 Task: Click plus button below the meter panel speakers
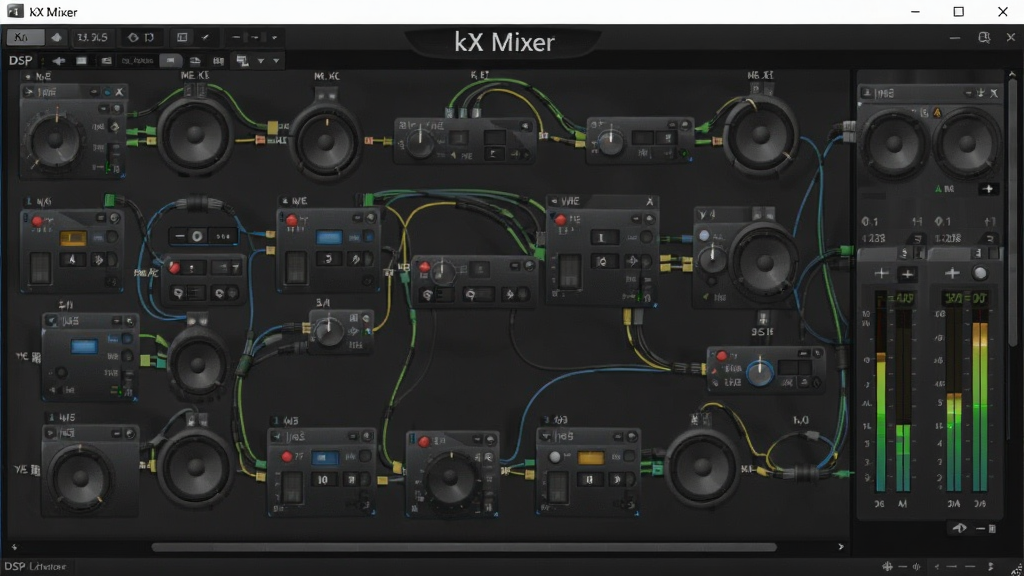(988, 189)
